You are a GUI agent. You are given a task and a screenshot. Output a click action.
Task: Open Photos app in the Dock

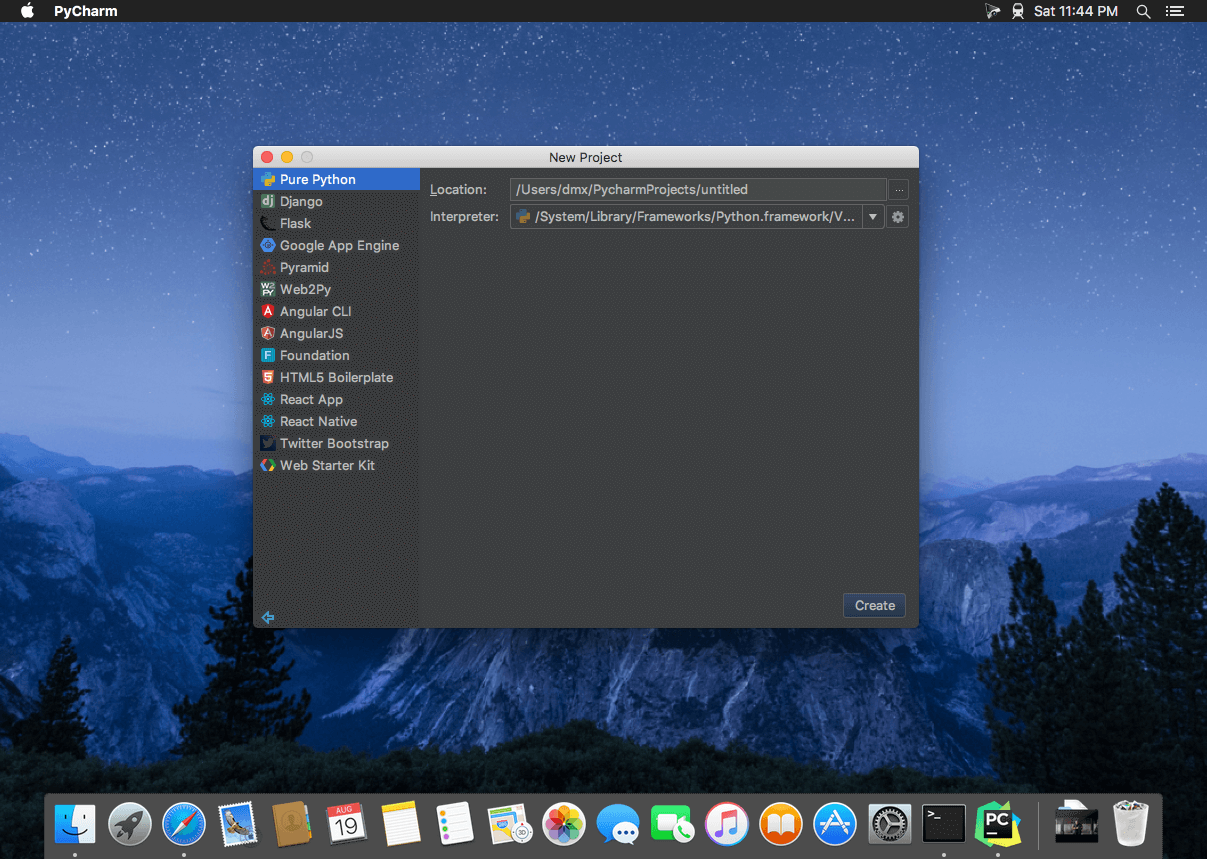point(563,824)
